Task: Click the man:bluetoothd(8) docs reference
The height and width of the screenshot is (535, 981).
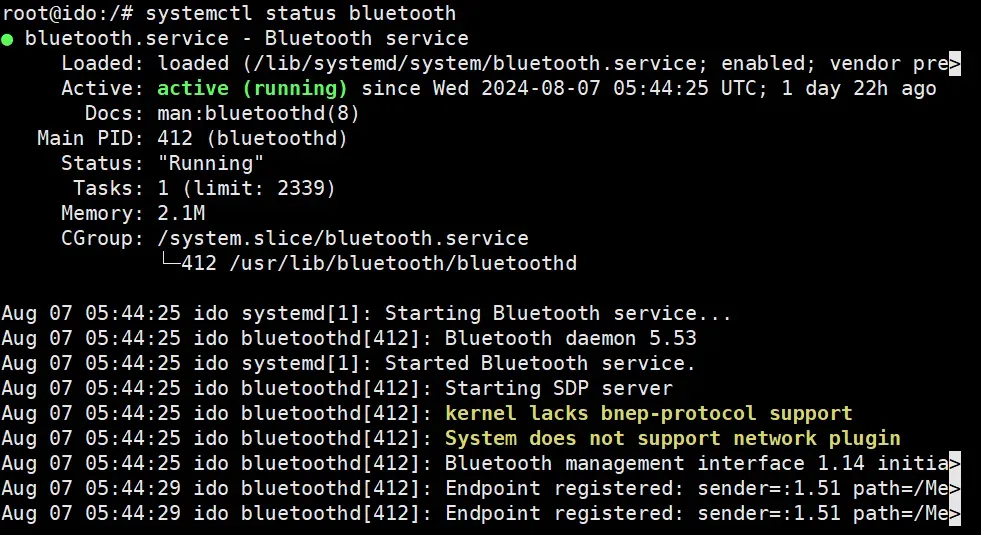Action: point(258,113)
